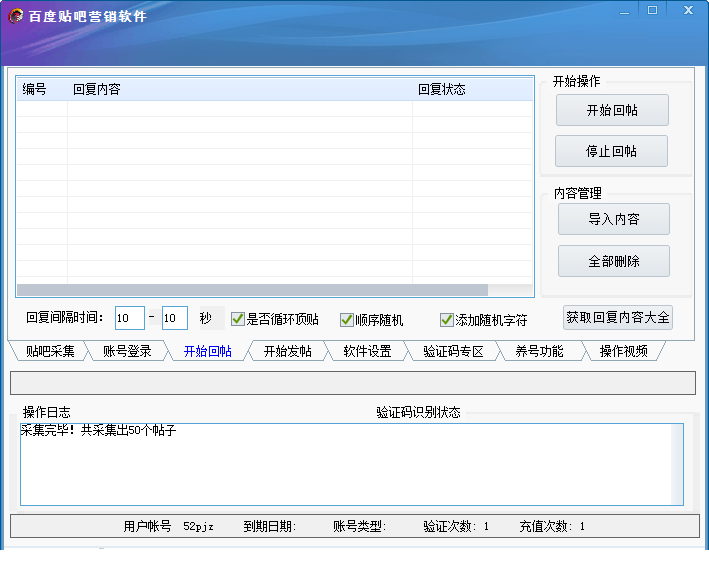Click the 全部删除 button
The height and width of the screenshot is (573, 709).
[x=614, y=261]
